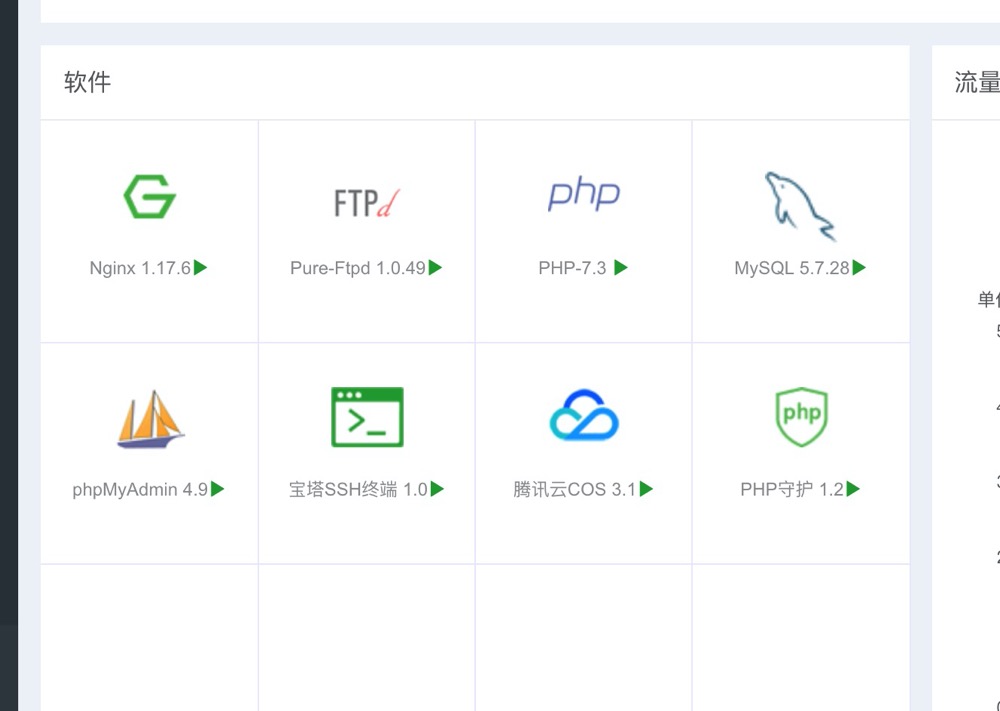This screenshot has width=1000, height=711.
Task: Click the 软件 panel heading
Action: click(87, 82)
